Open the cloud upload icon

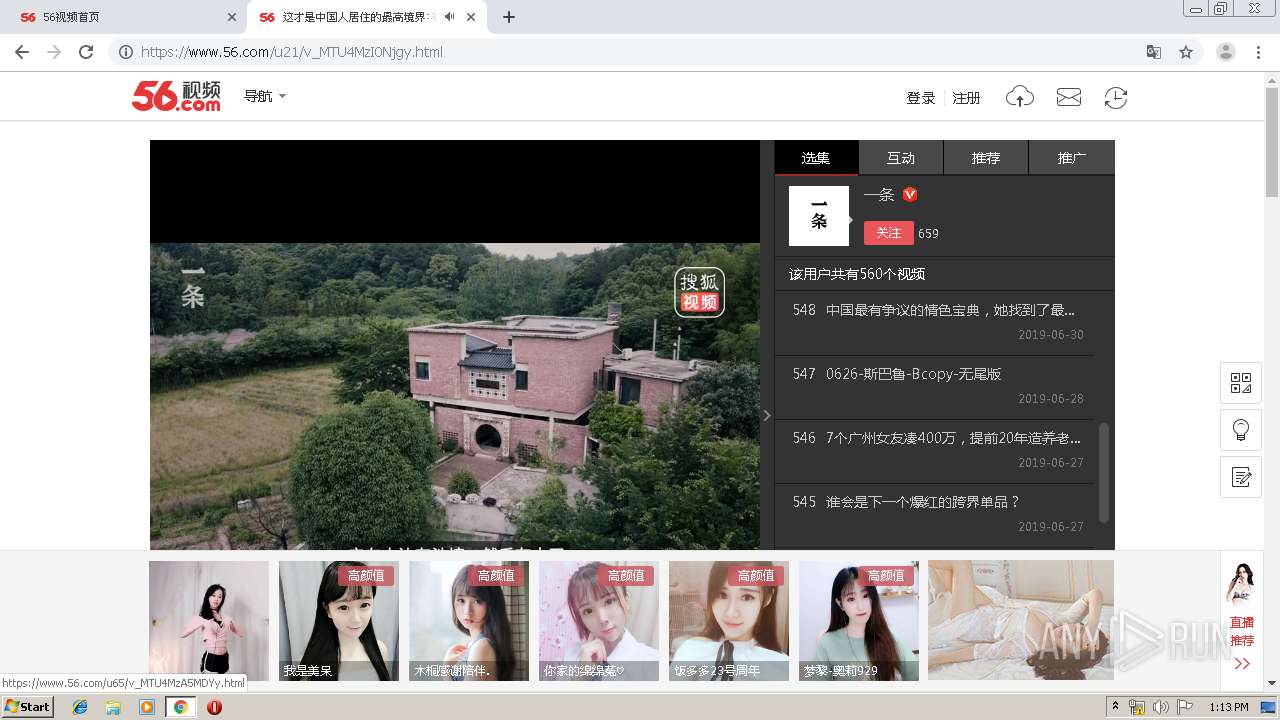tap(1020, 97)
